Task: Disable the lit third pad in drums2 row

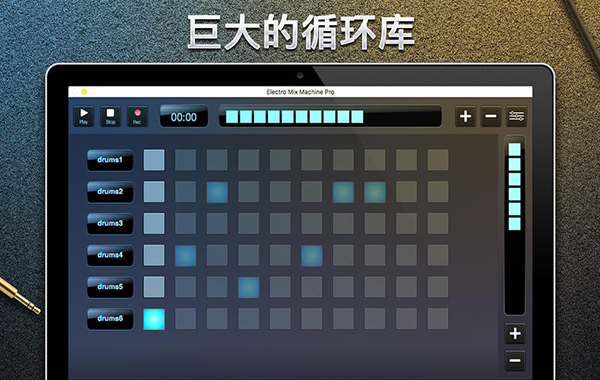Action: [217, 192]
